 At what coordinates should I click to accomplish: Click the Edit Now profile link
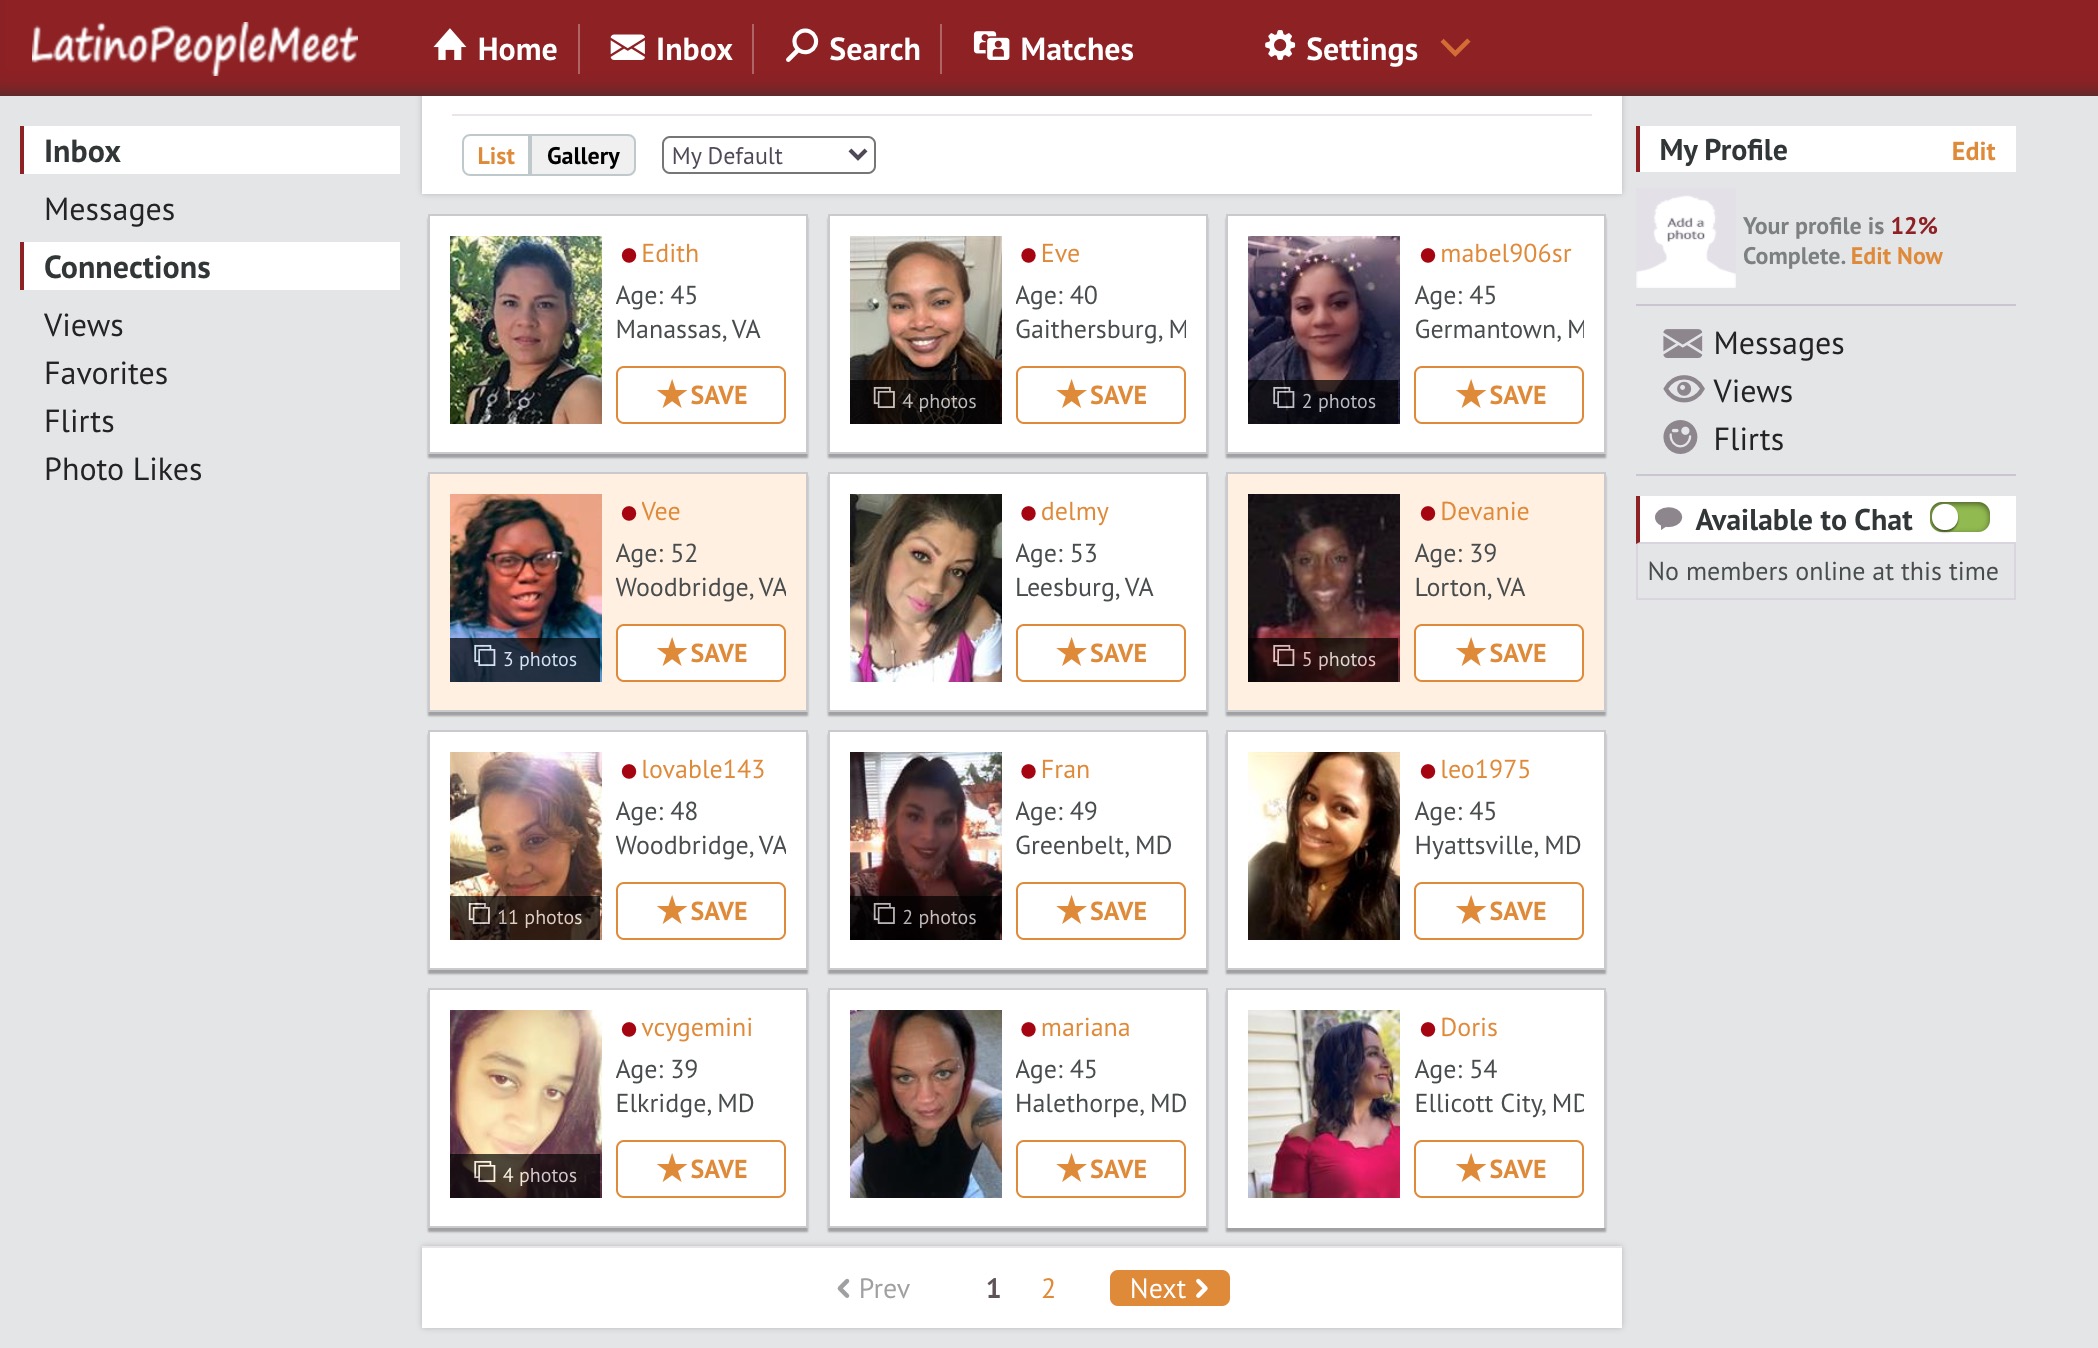point(1896,256)
